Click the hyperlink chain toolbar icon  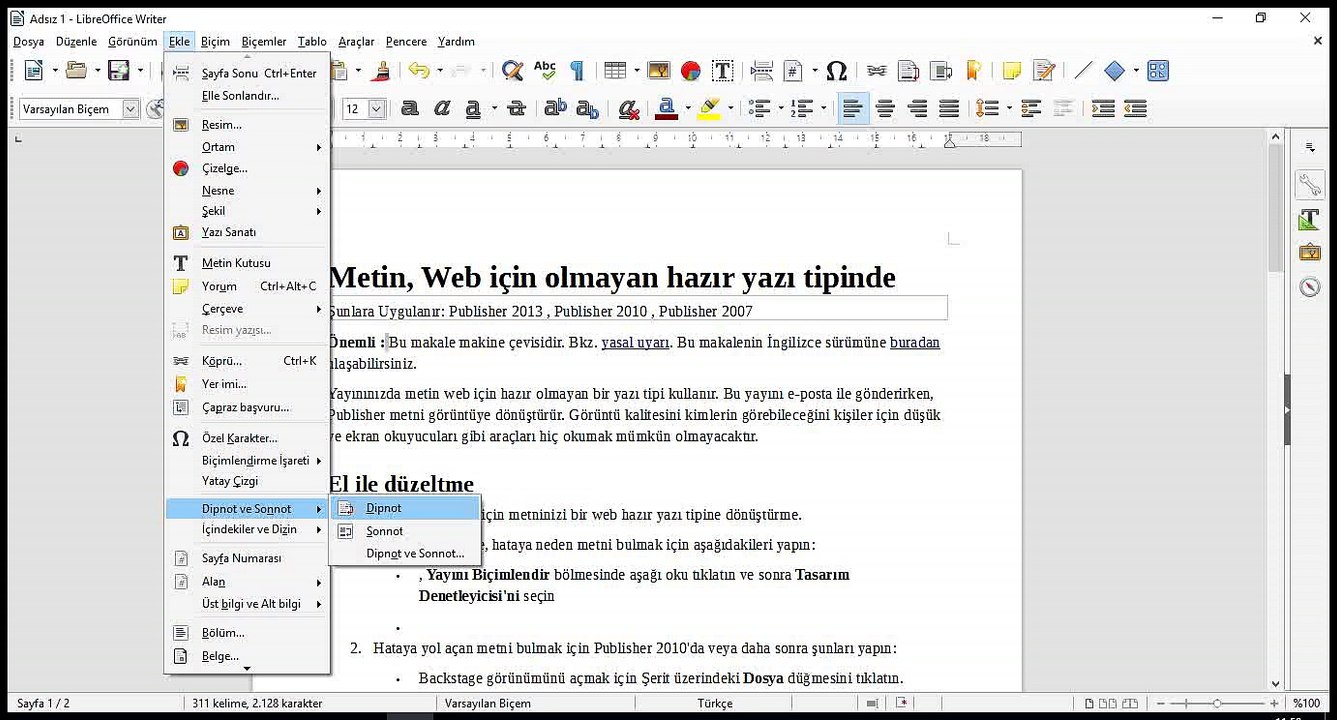point(877,71)
